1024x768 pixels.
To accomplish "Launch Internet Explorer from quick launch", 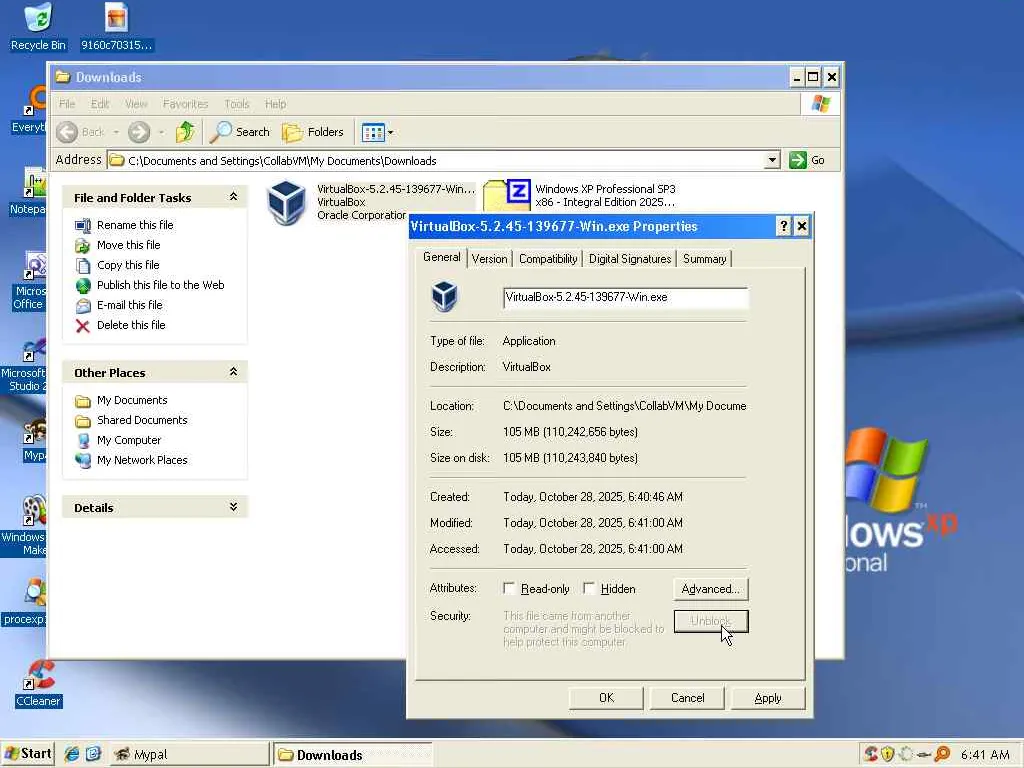I will coord(71,754).
